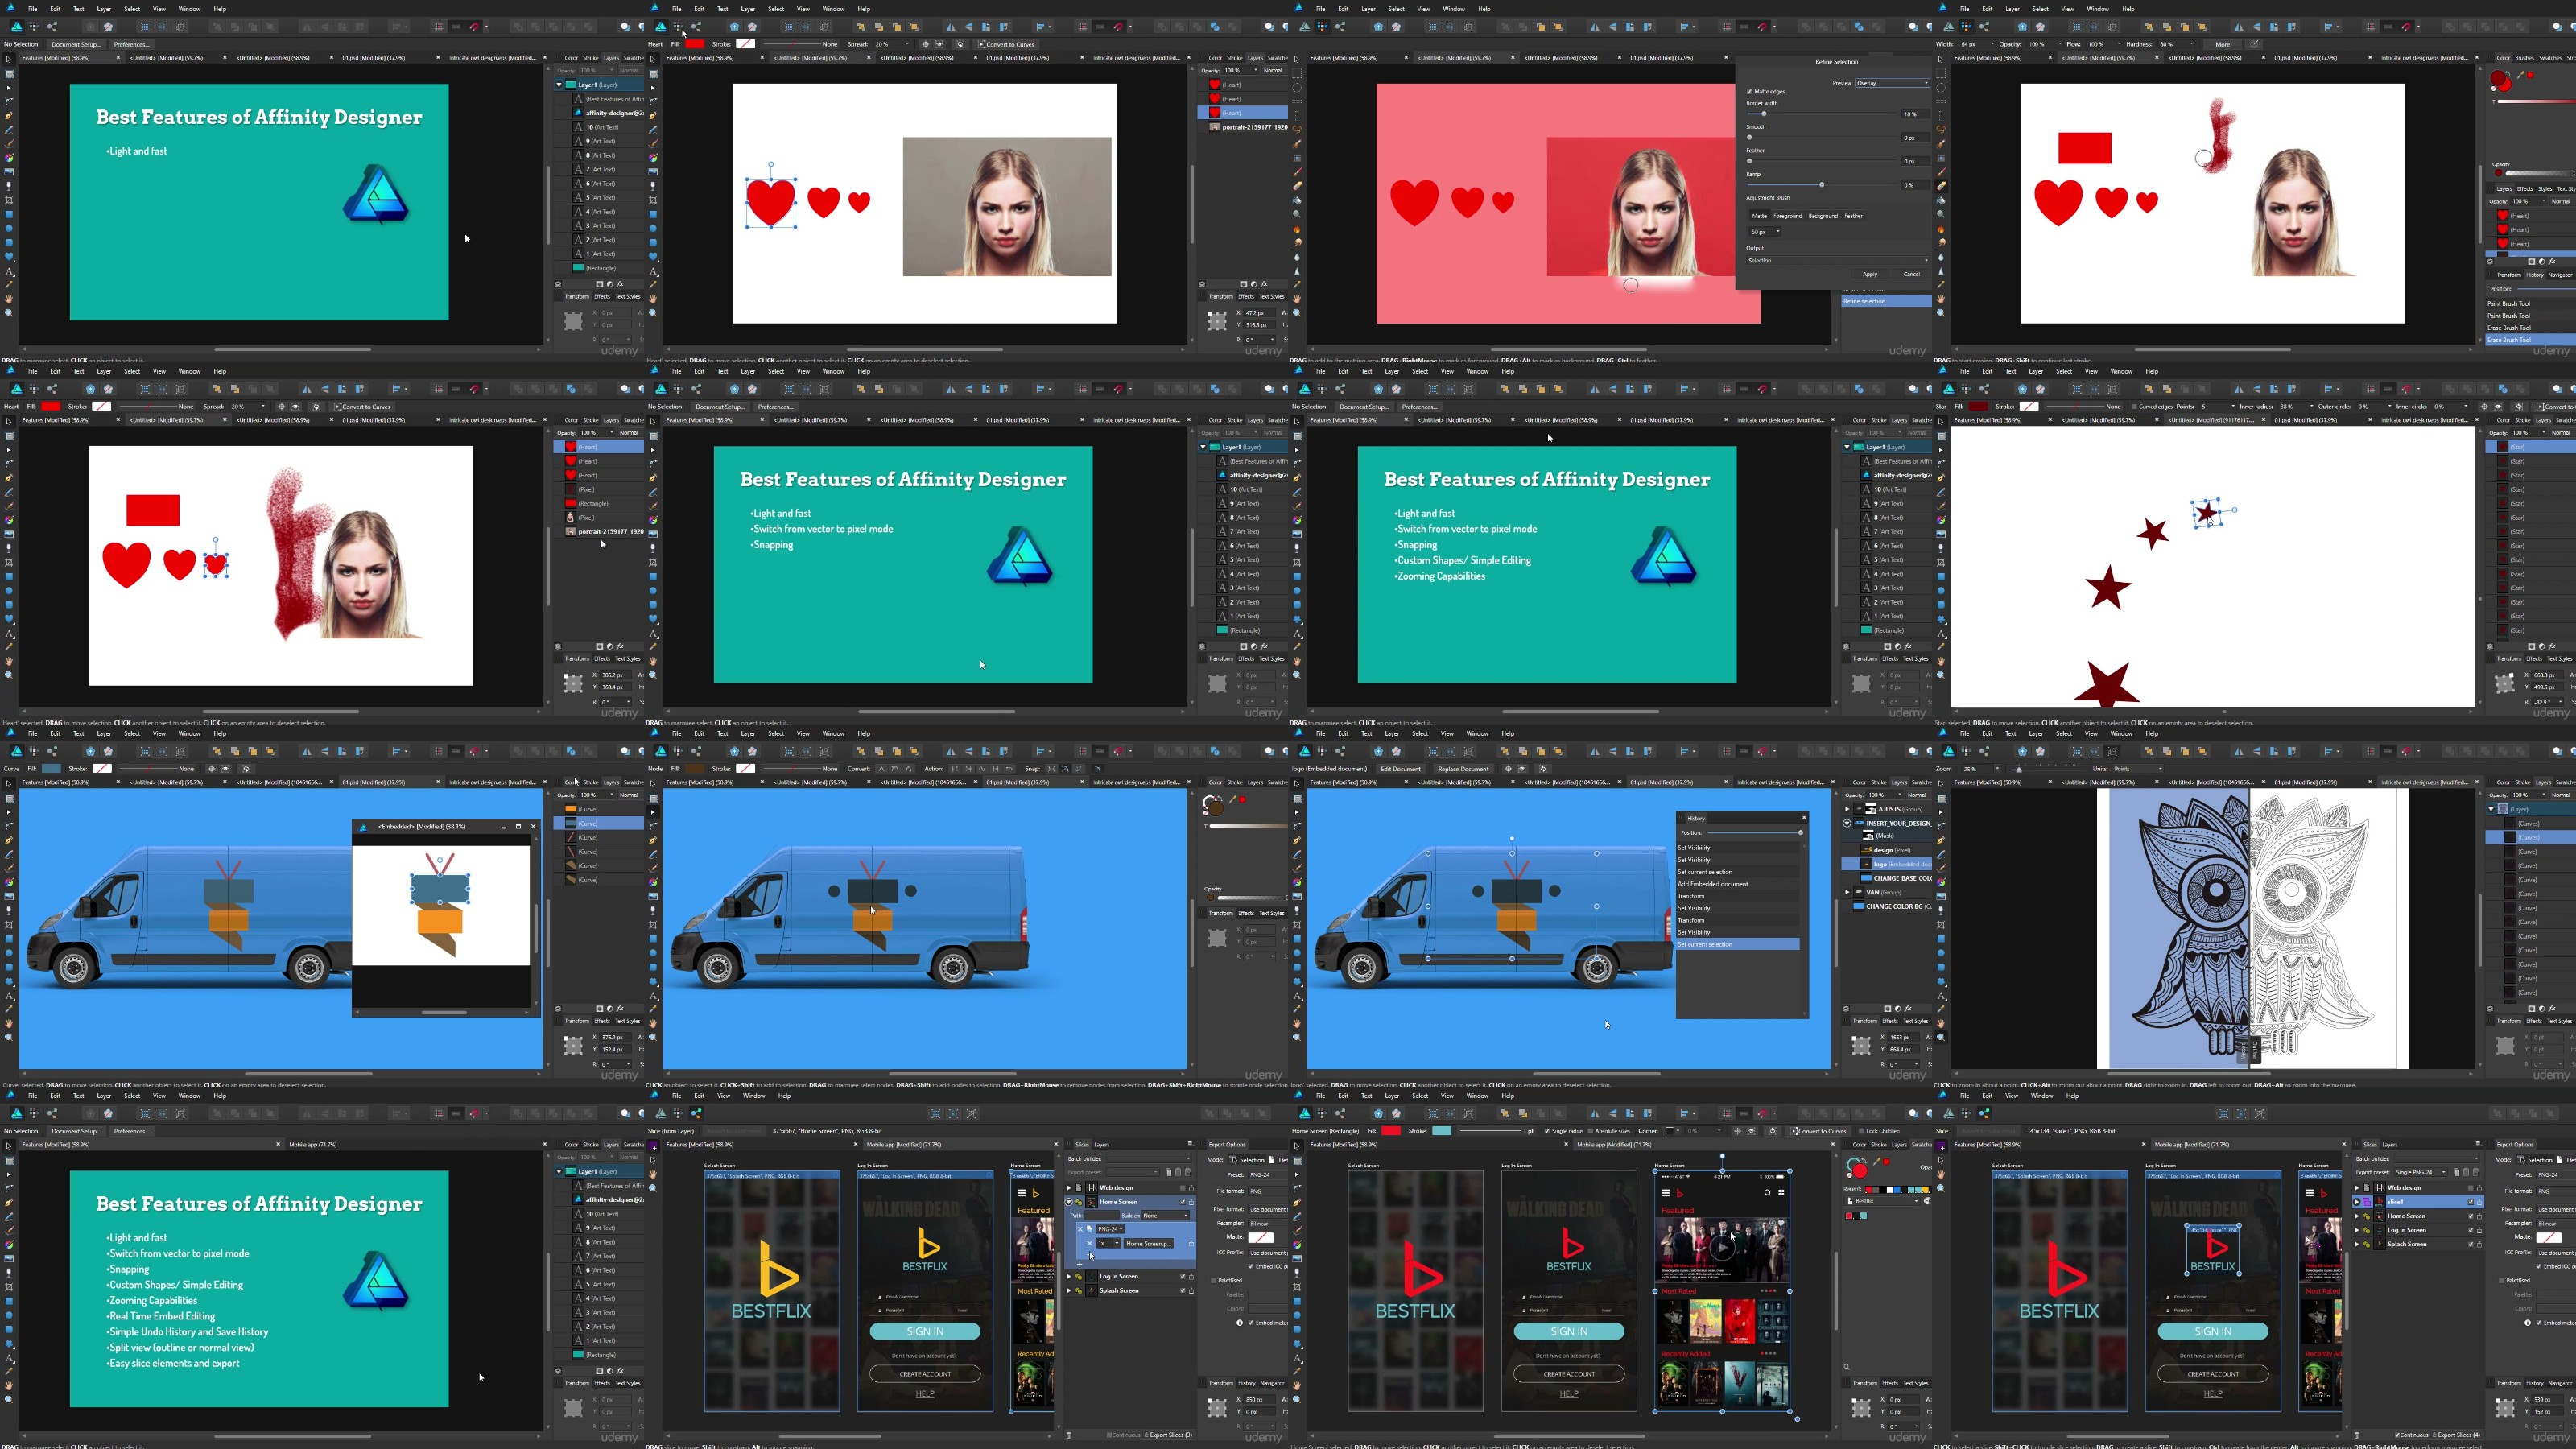2576x1449 pixels.
Task: Switch adjustment brush to Foreground
Action: point(1788,216)
